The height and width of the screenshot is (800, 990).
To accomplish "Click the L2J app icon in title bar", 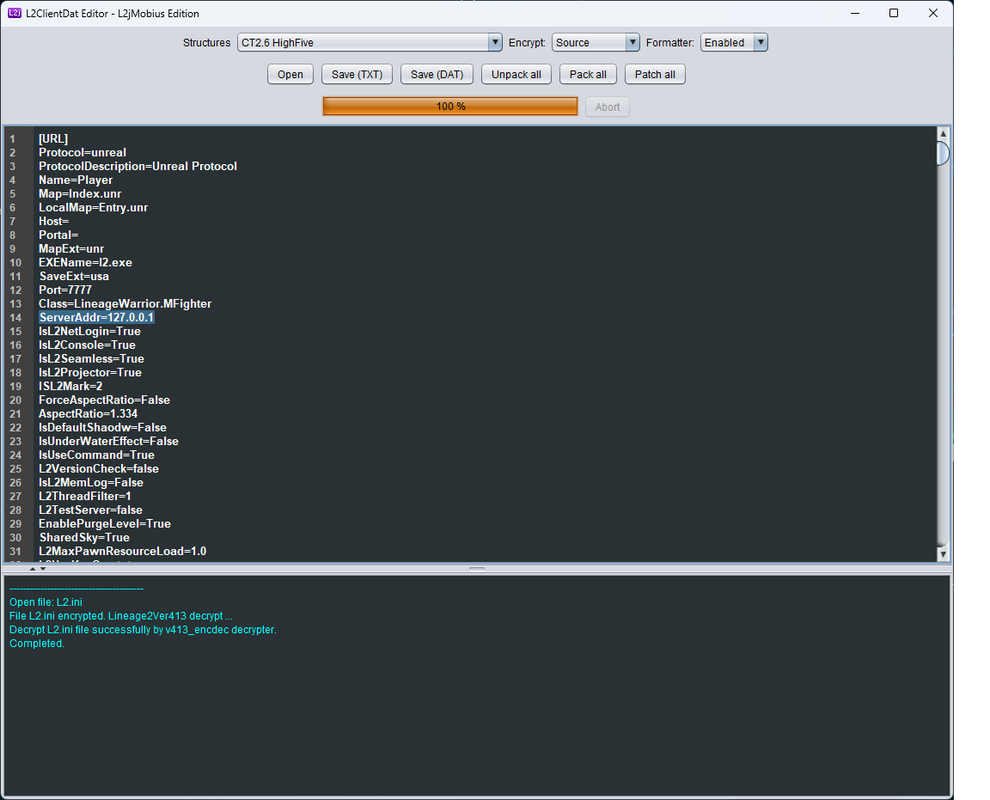I will (x=15, y=13).
